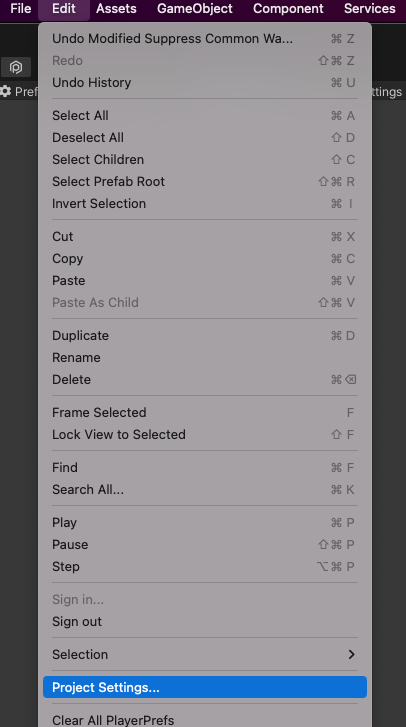Choose Frame Selected menu entry
The image size is (406, 727).
tap(204, 413)
